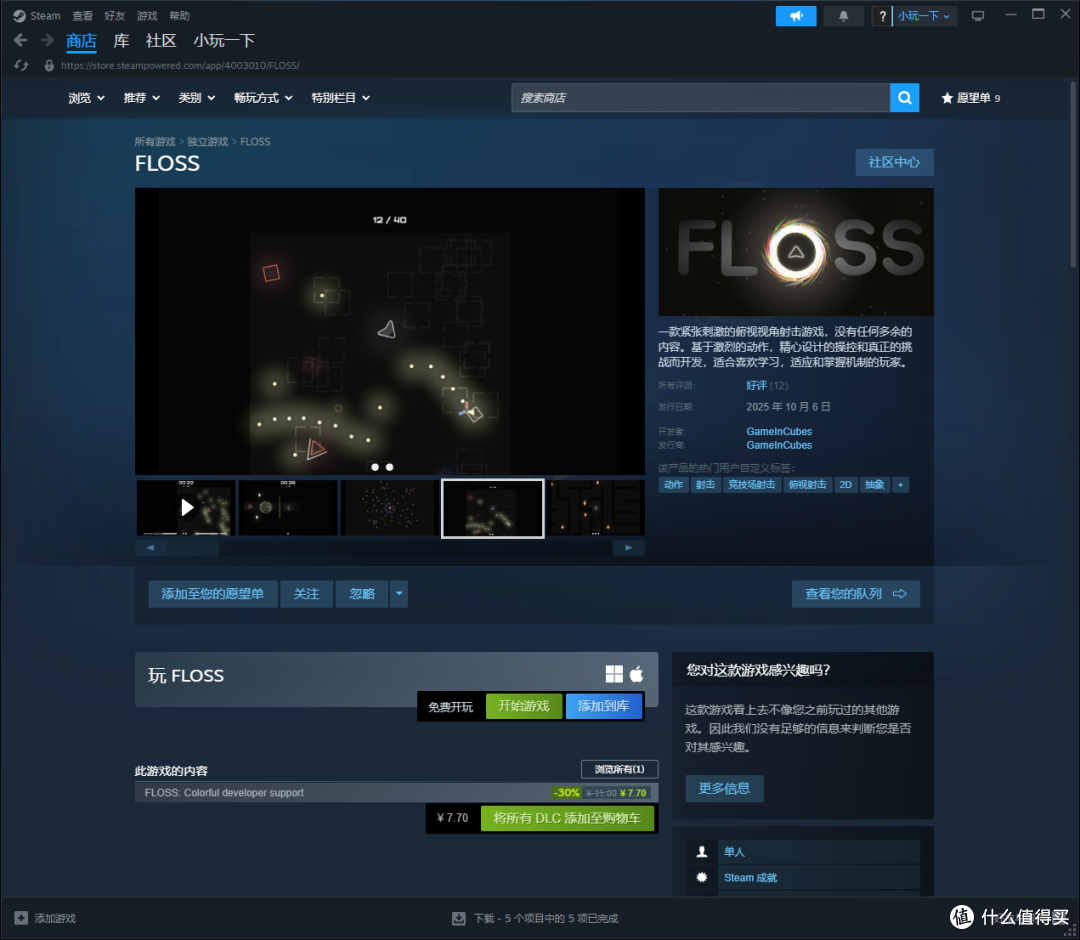
Task: Click the plus icon to add a tag
Action: 900,485
